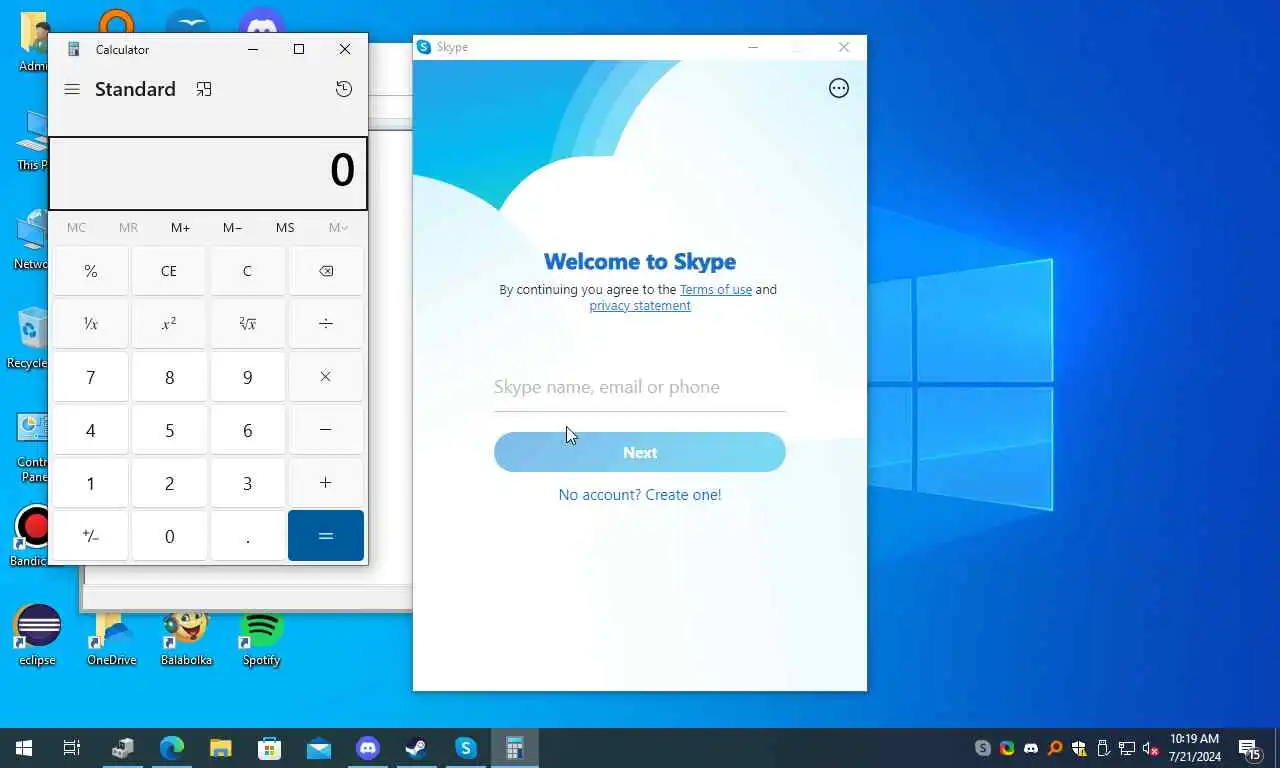Click the Calculator icon on the taskbar
Screen dimensions: 1280x768
pos(514,748)
